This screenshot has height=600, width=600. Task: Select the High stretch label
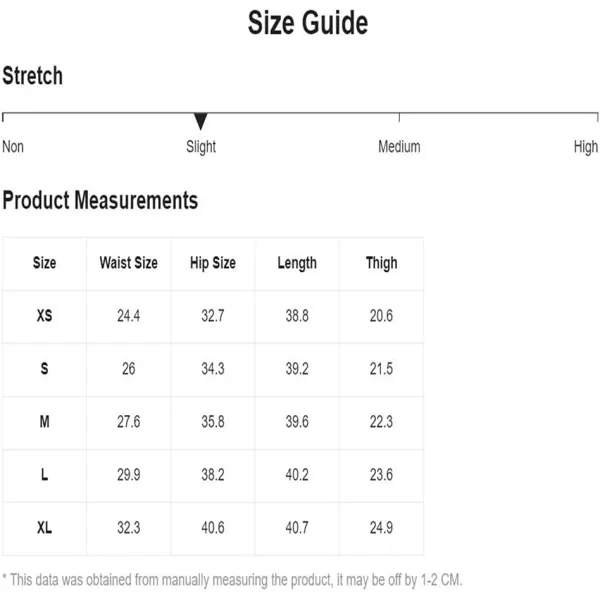[585, 147]
